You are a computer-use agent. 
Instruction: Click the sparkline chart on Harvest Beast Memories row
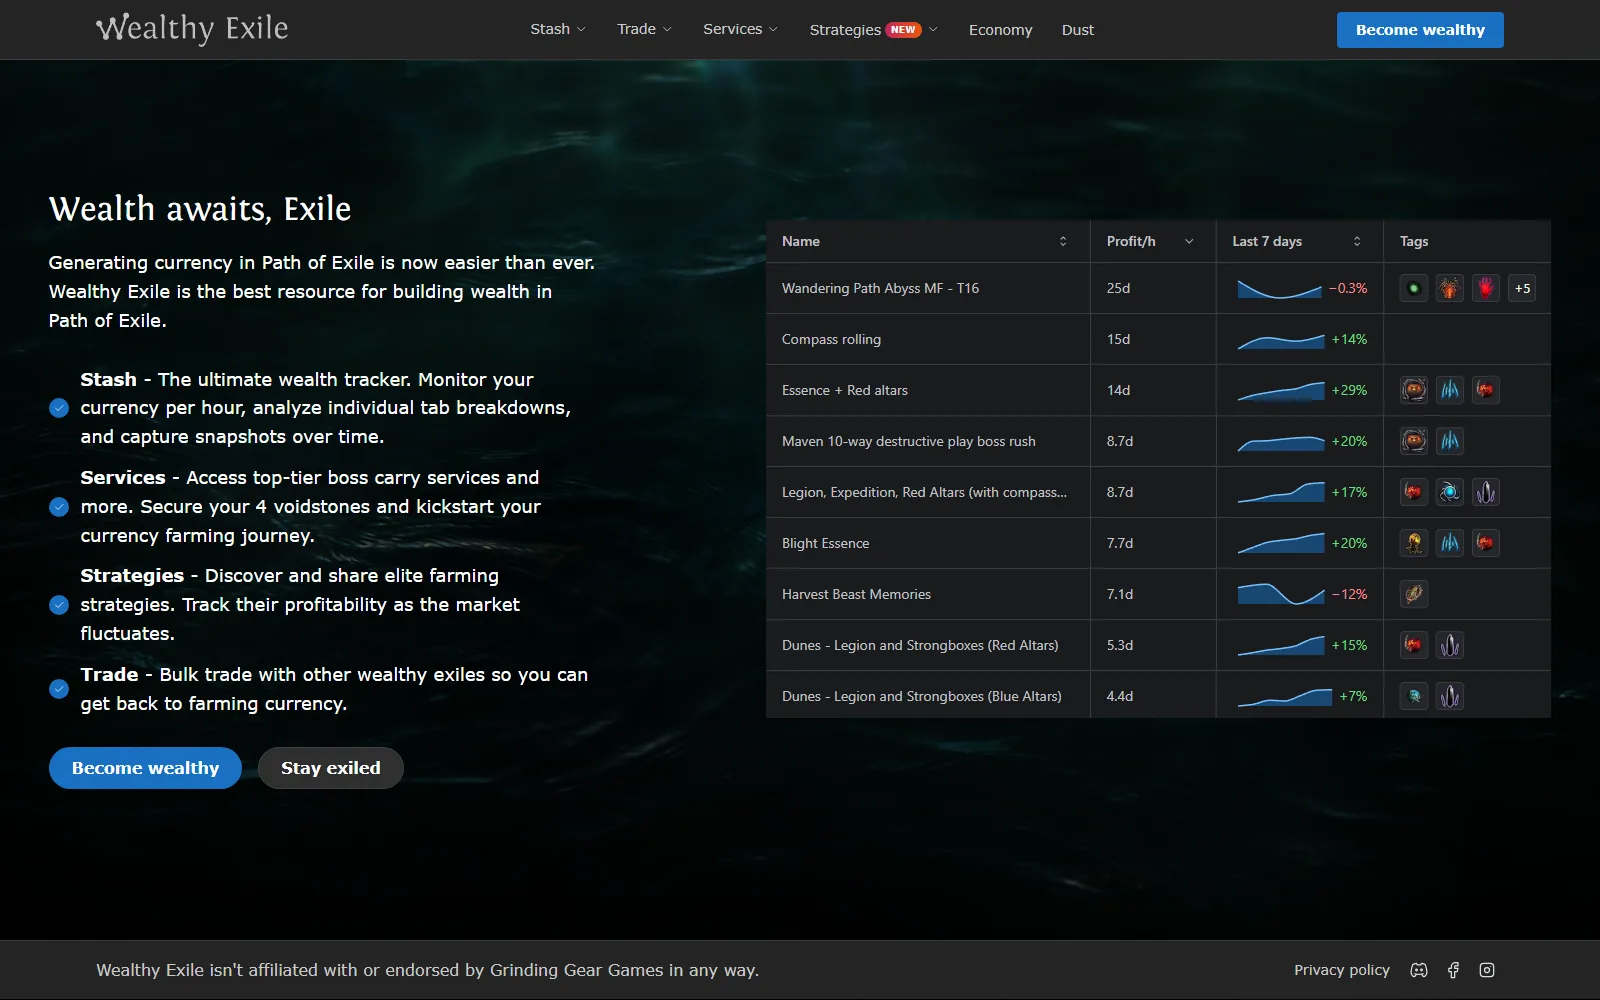click(x=1281, y=594)
